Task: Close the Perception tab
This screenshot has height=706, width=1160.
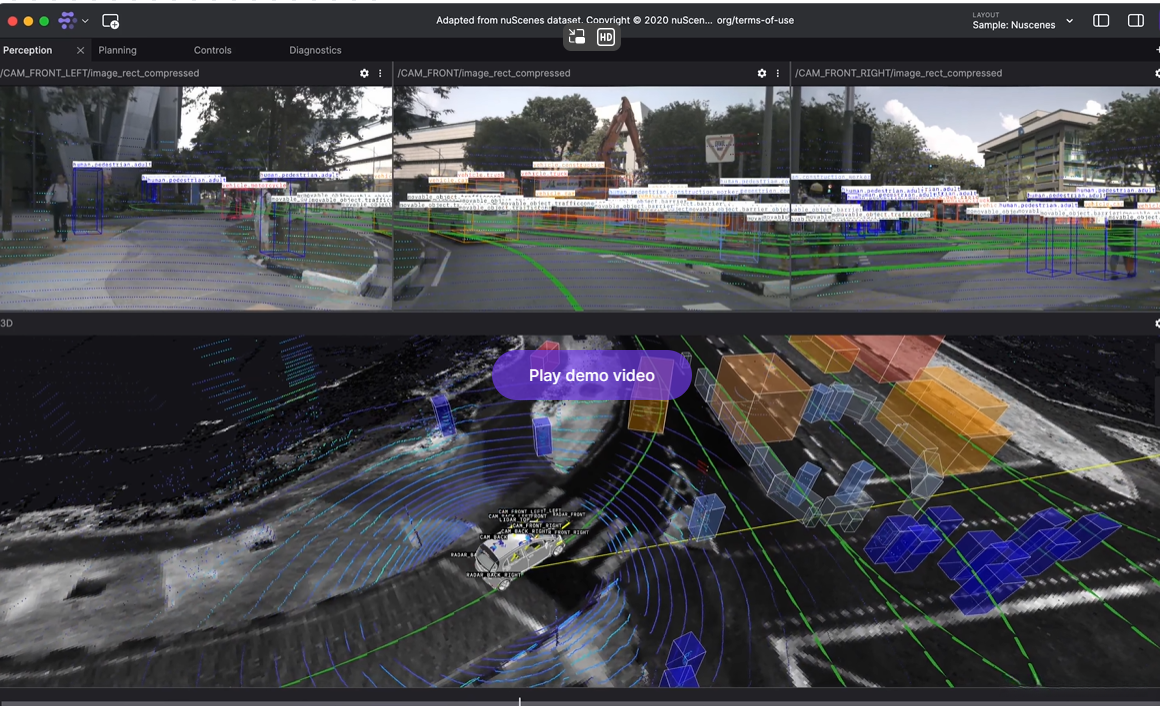Action: click(x=80, y=50)
